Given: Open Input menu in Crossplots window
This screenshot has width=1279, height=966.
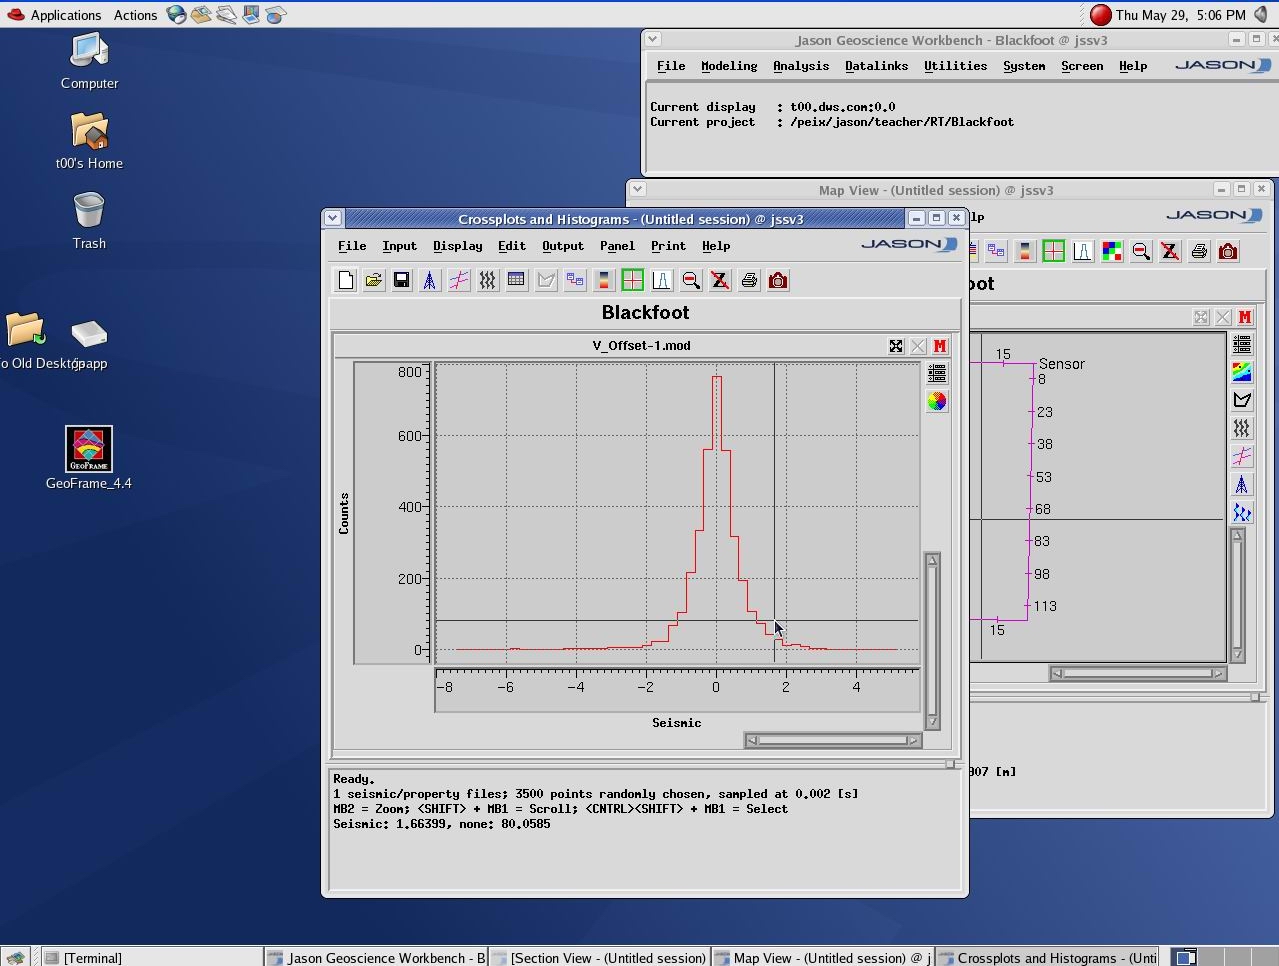Looking at the screenshot, I should tap(399, 246).
